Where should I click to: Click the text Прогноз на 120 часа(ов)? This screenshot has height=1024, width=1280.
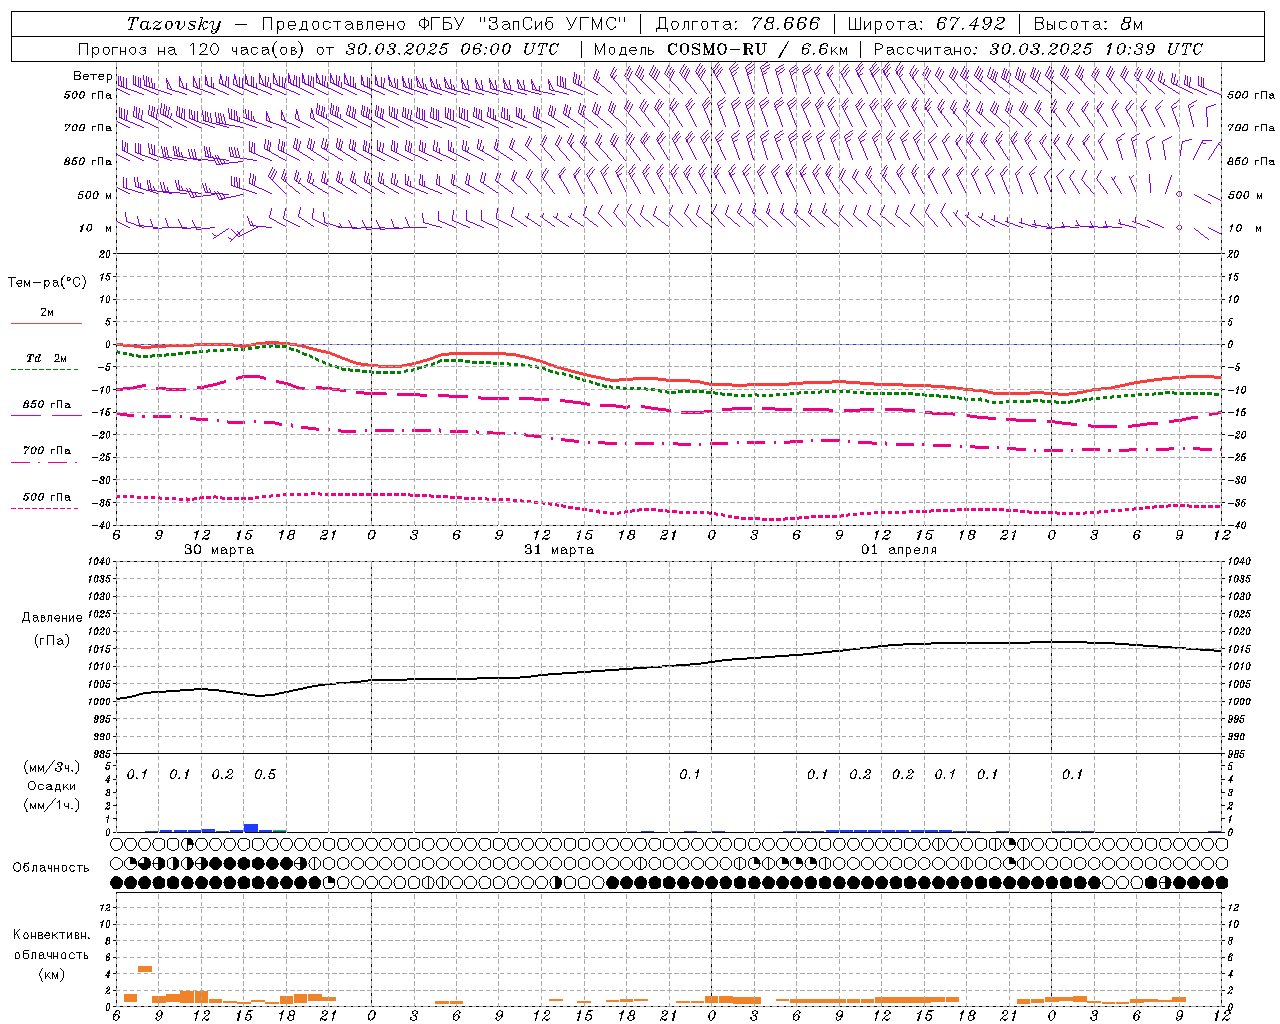pos(193,49)
